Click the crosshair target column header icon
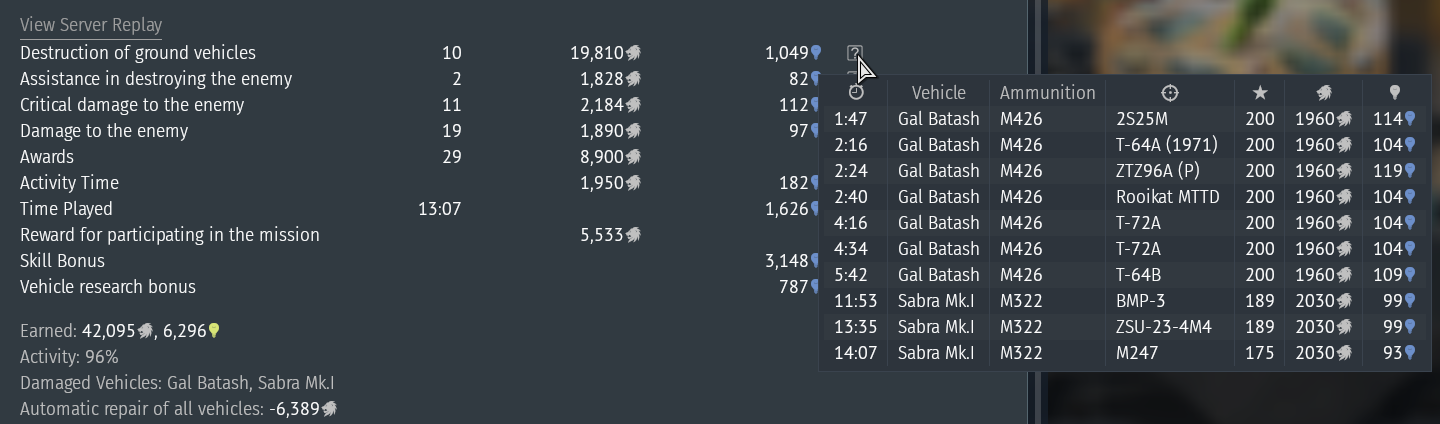1440x424 pixels. [1169, 93]
